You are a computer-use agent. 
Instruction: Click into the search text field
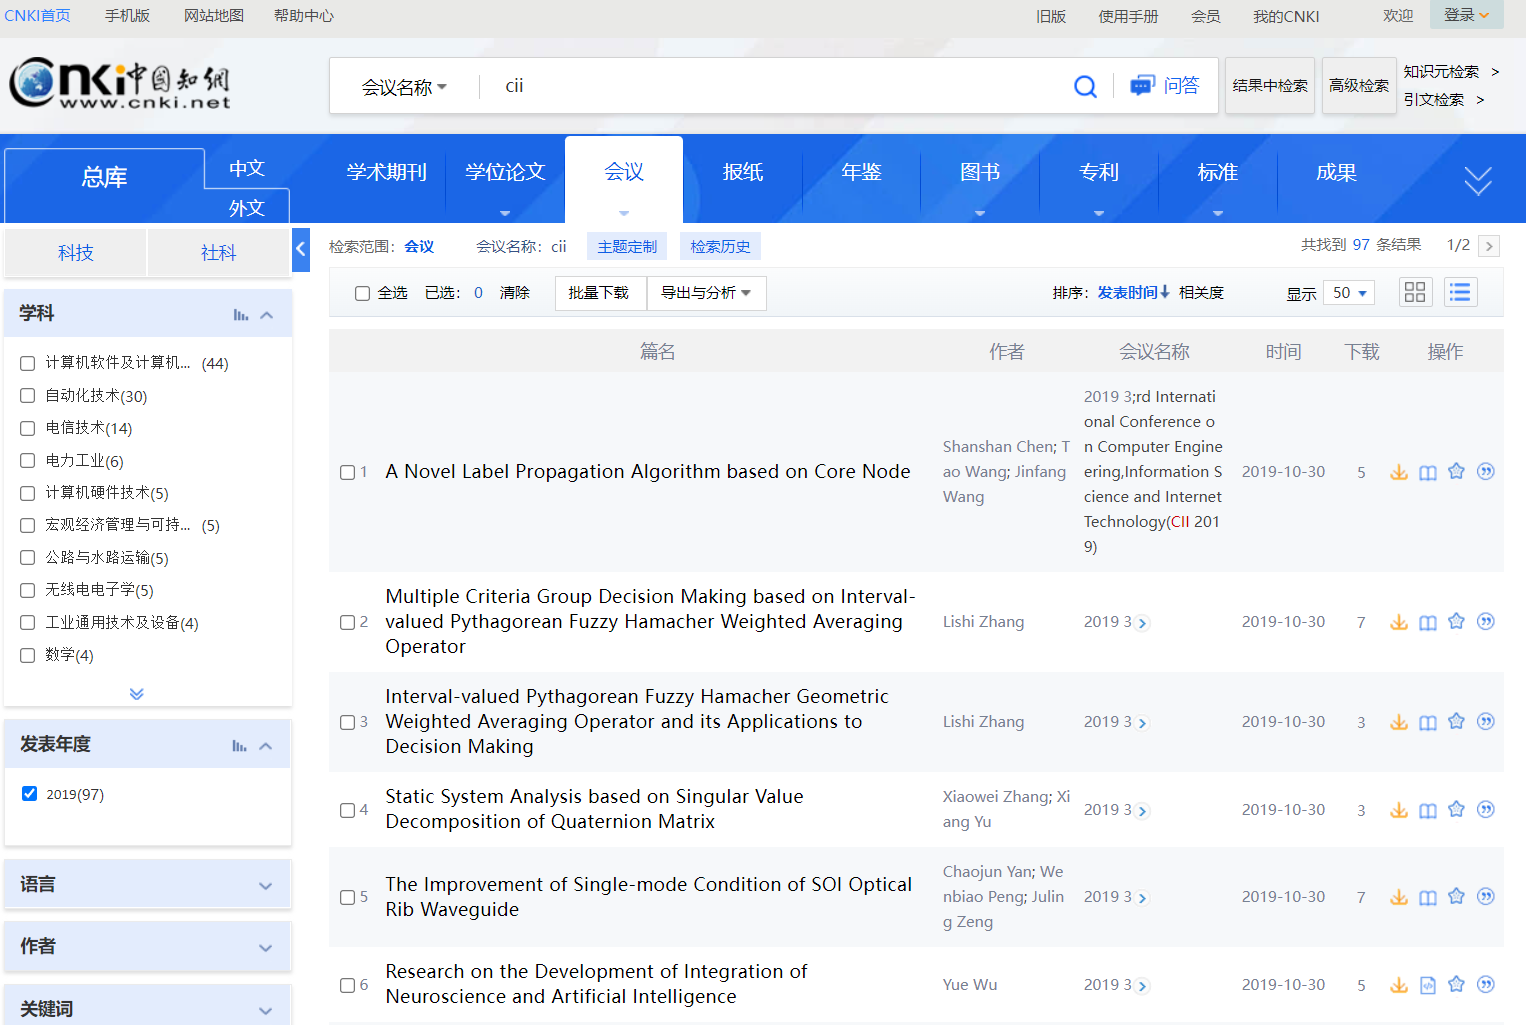coord(780,86)
